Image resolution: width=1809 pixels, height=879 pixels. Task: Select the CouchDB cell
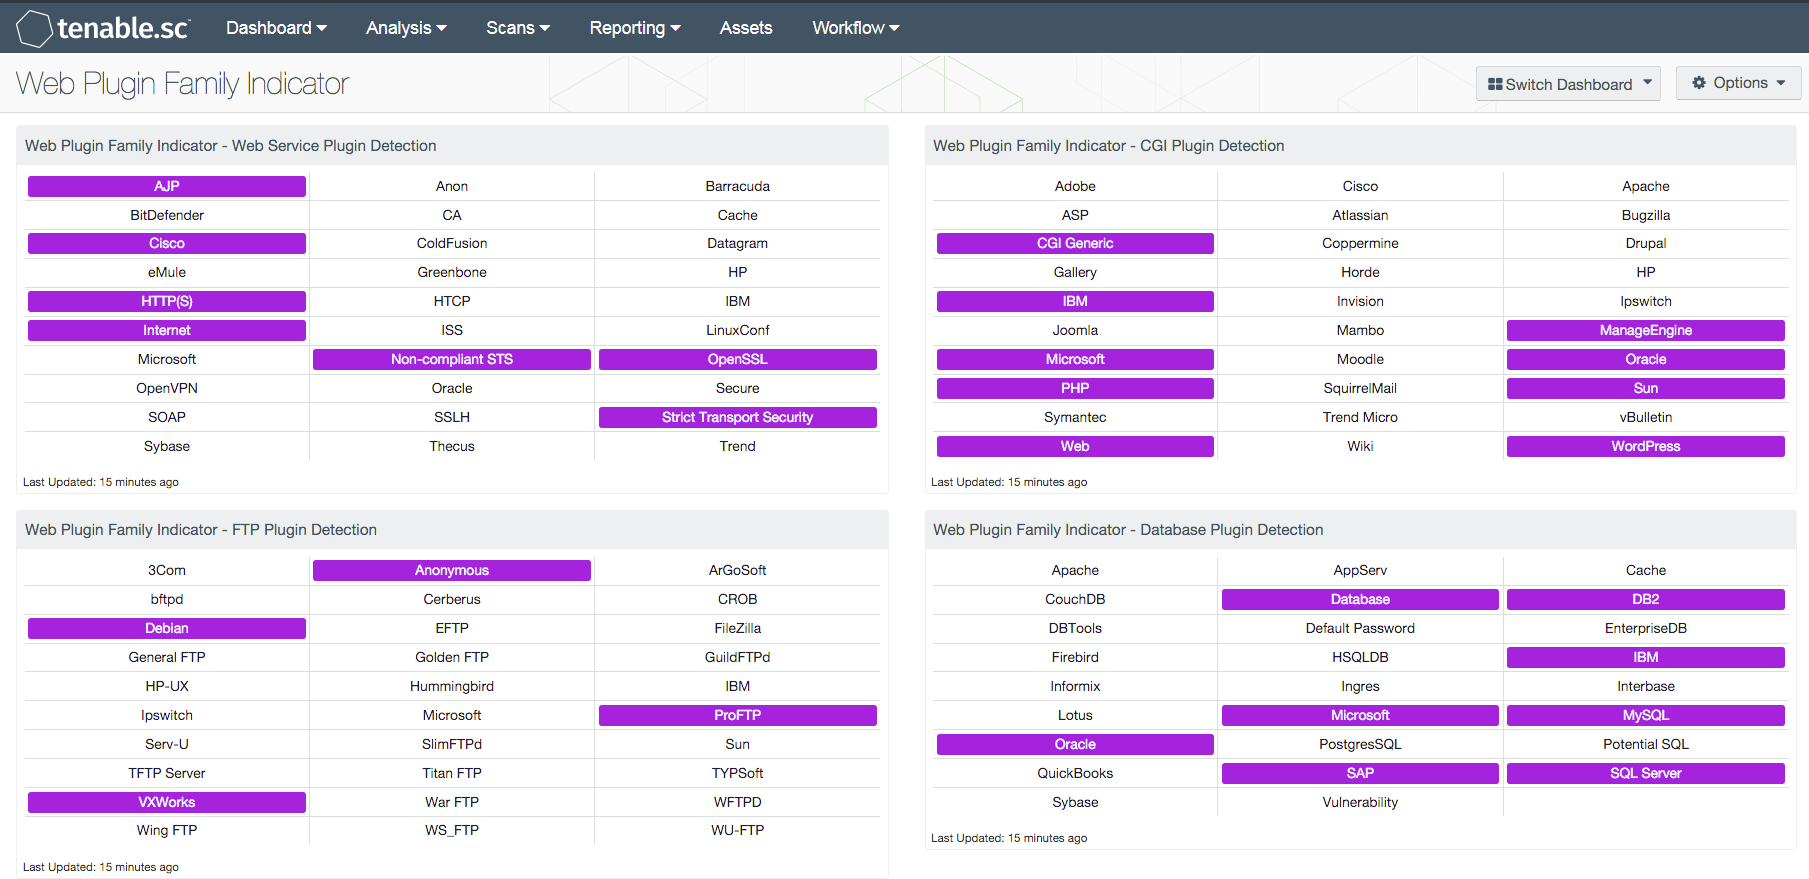coord(1075,599)
